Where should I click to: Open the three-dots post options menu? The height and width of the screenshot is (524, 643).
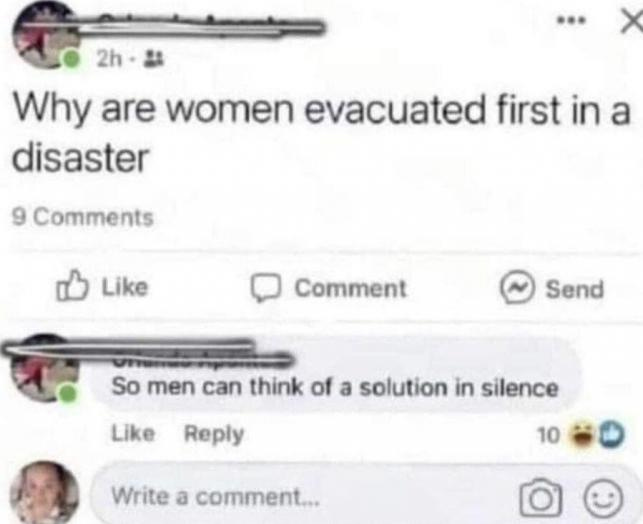click(573, 20)
